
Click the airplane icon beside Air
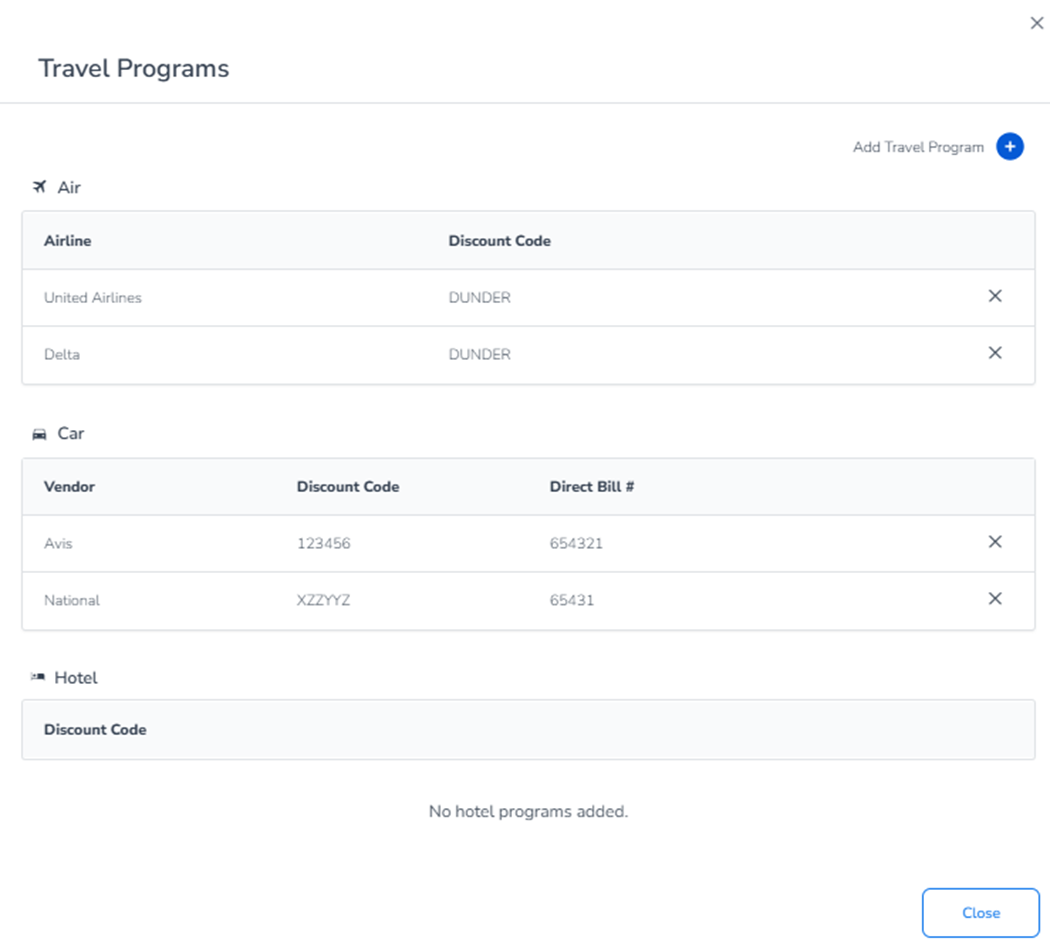pos(40,187)
